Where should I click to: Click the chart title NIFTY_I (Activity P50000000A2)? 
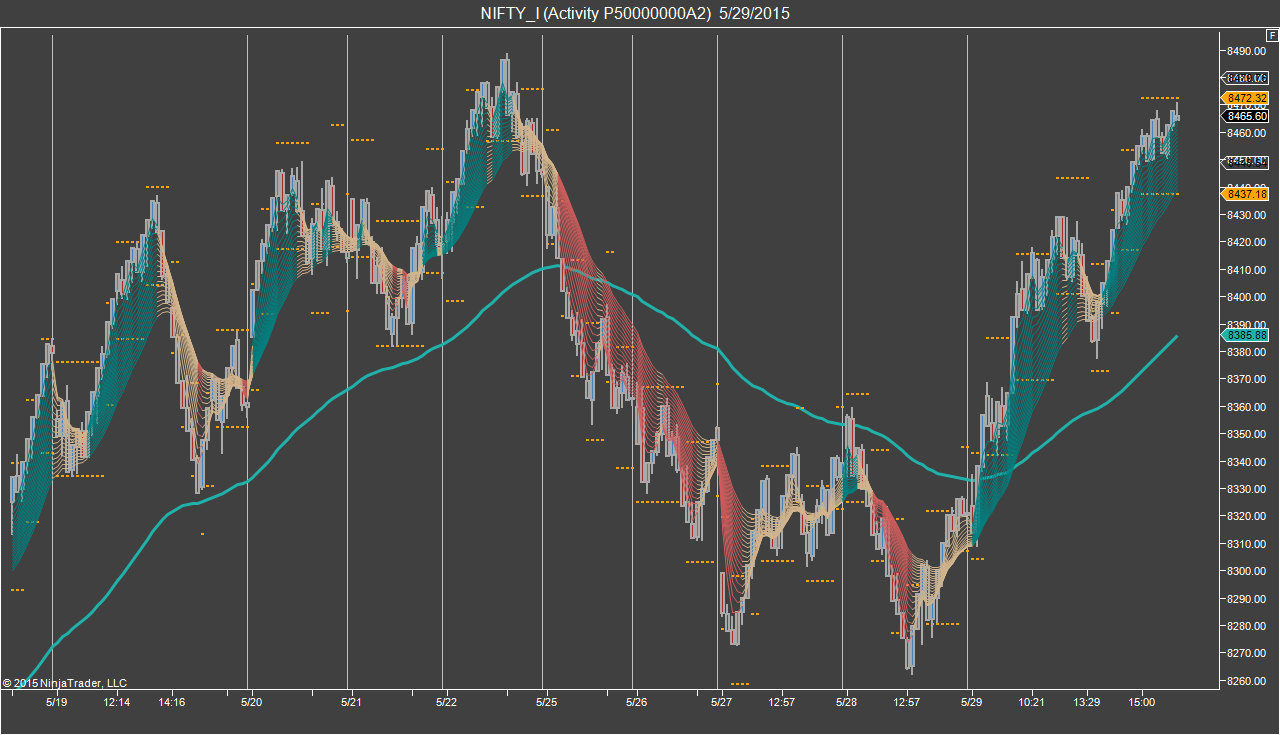tap(597, 13)
